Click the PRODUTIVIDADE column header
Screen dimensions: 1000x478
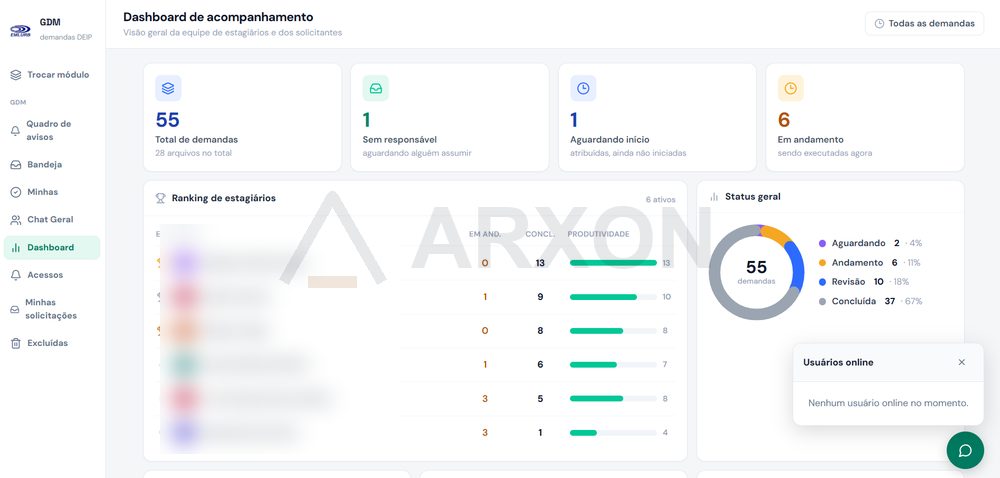click(x=598, y=234)
